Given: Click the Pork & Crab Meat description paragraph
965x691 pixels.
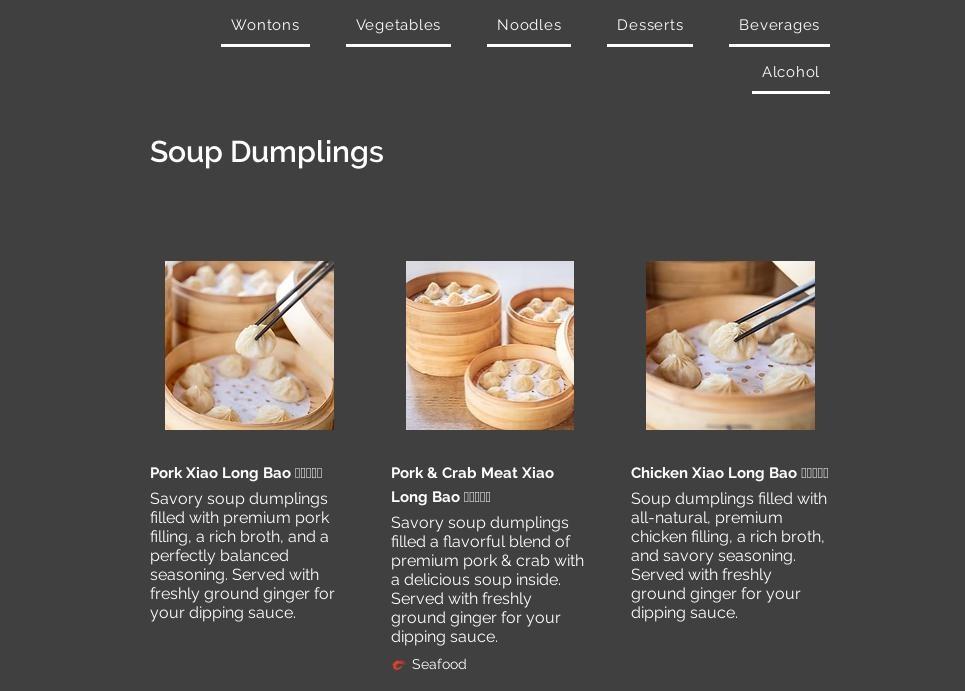Looking at the screenshot, I should coord(487,580).
